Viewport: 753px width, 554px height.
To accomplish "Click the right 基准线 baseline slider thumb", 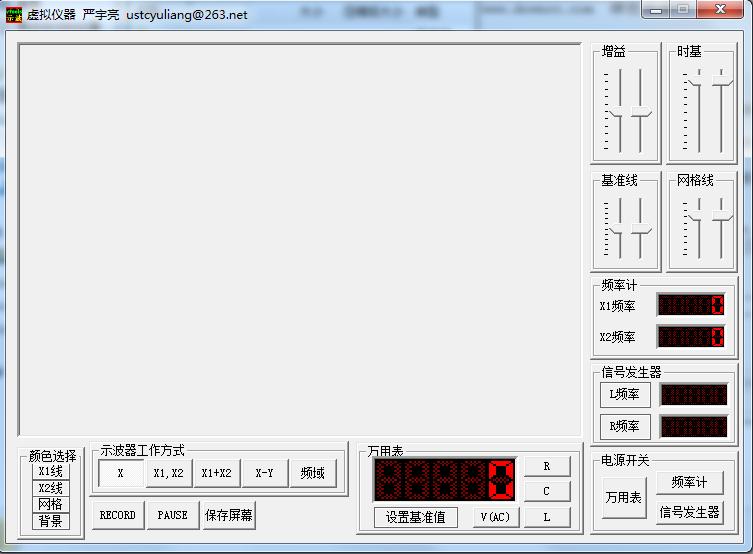I will tap(641, 229).
